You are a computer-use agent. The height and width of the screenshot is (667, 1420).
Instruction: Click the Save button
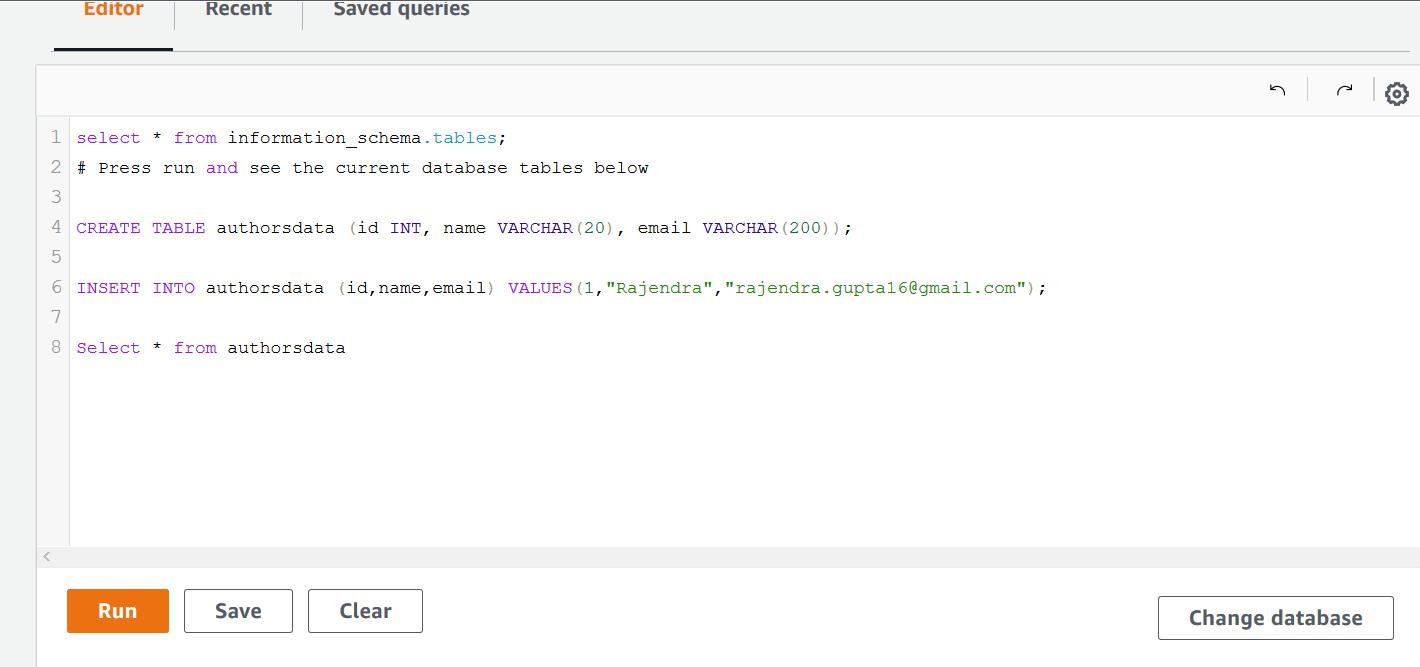[238, 611]
